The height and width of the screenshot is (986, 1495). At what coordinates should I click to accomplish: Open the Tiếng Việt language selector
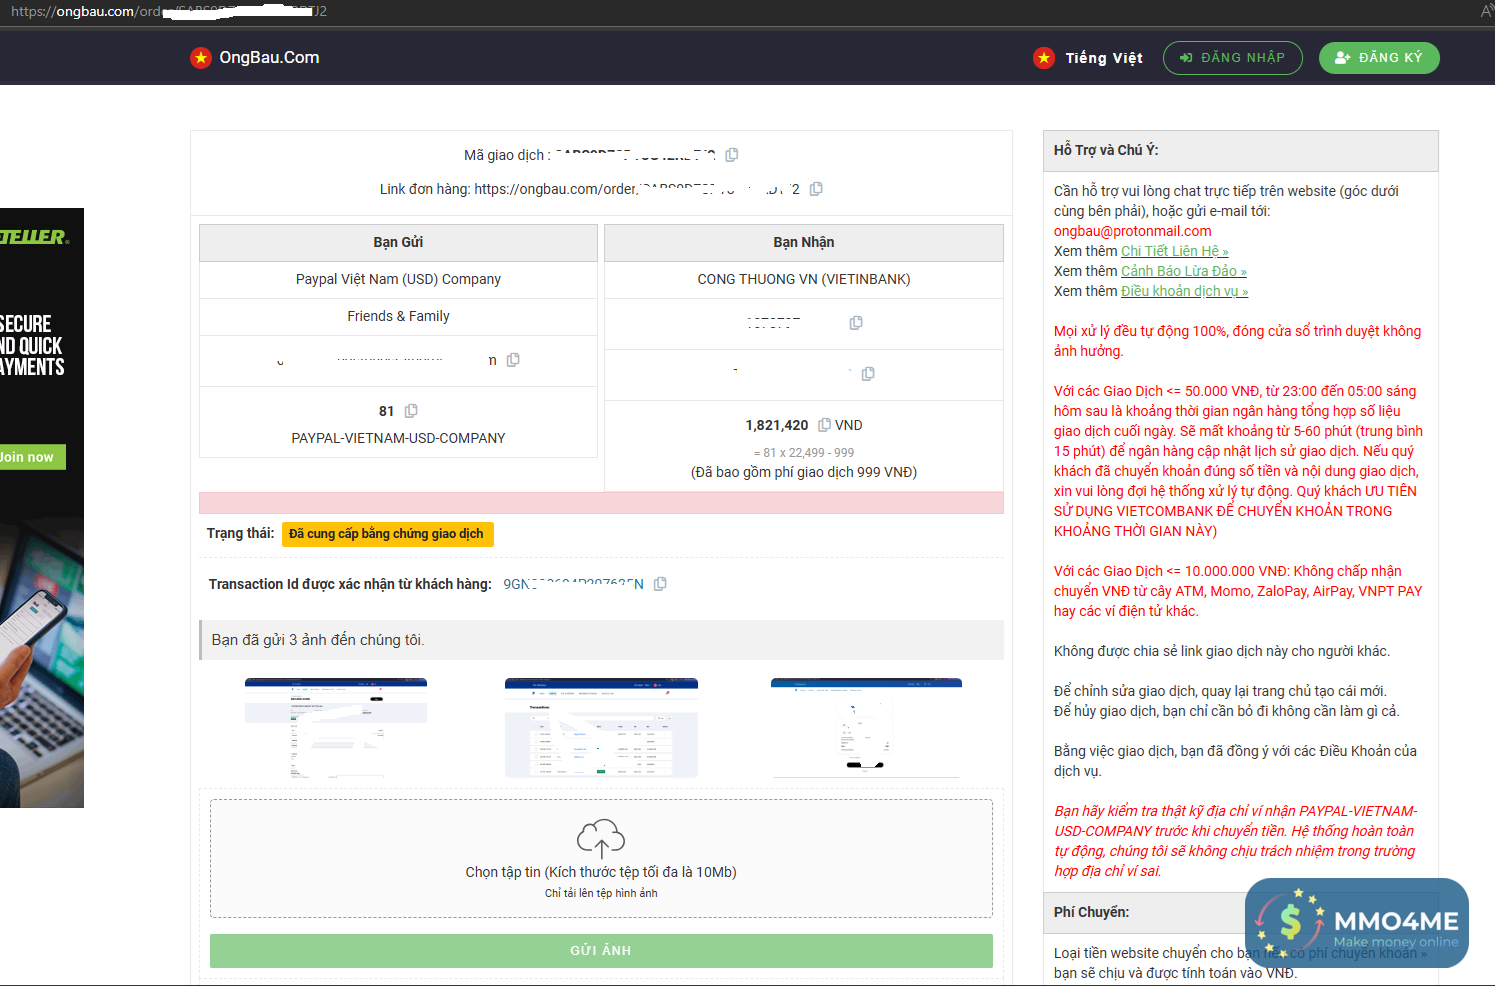coord(1104,58)
